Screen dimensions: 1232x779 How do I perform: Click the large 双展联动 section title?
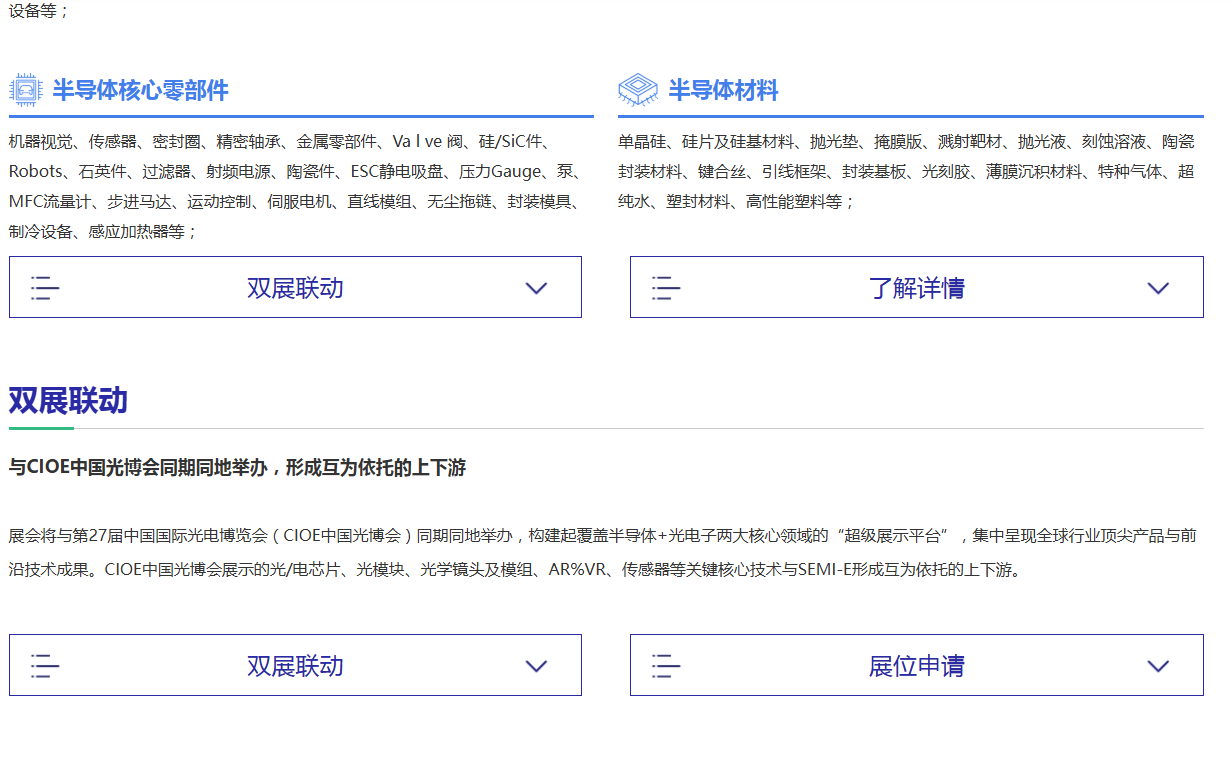[x=68, y=401]
